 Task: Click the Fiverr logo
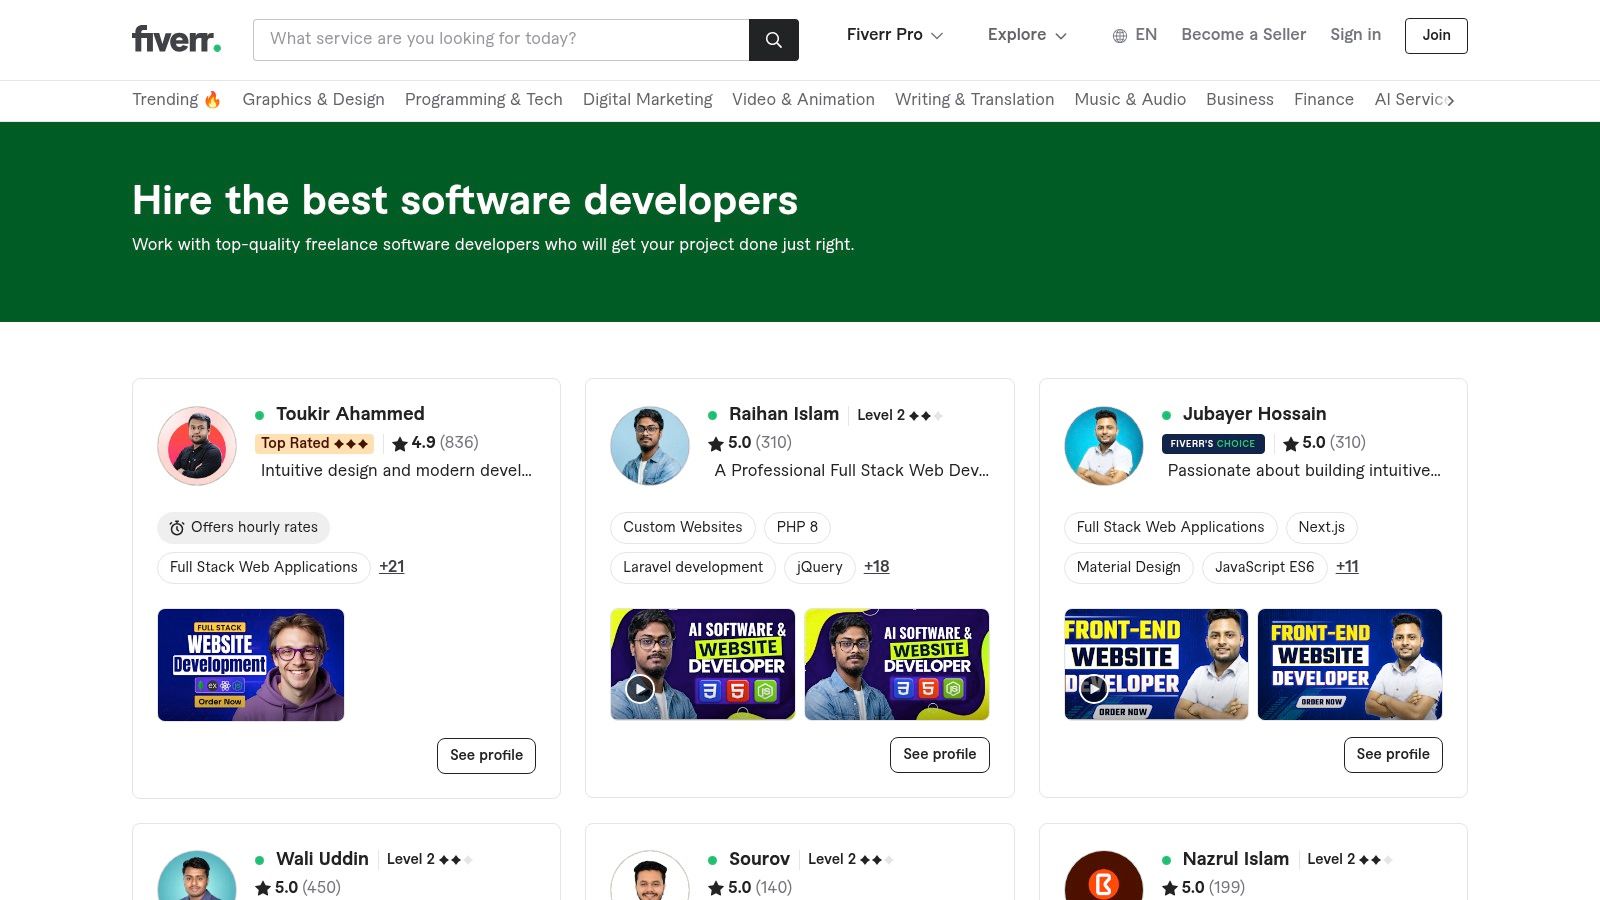point(175,39)
